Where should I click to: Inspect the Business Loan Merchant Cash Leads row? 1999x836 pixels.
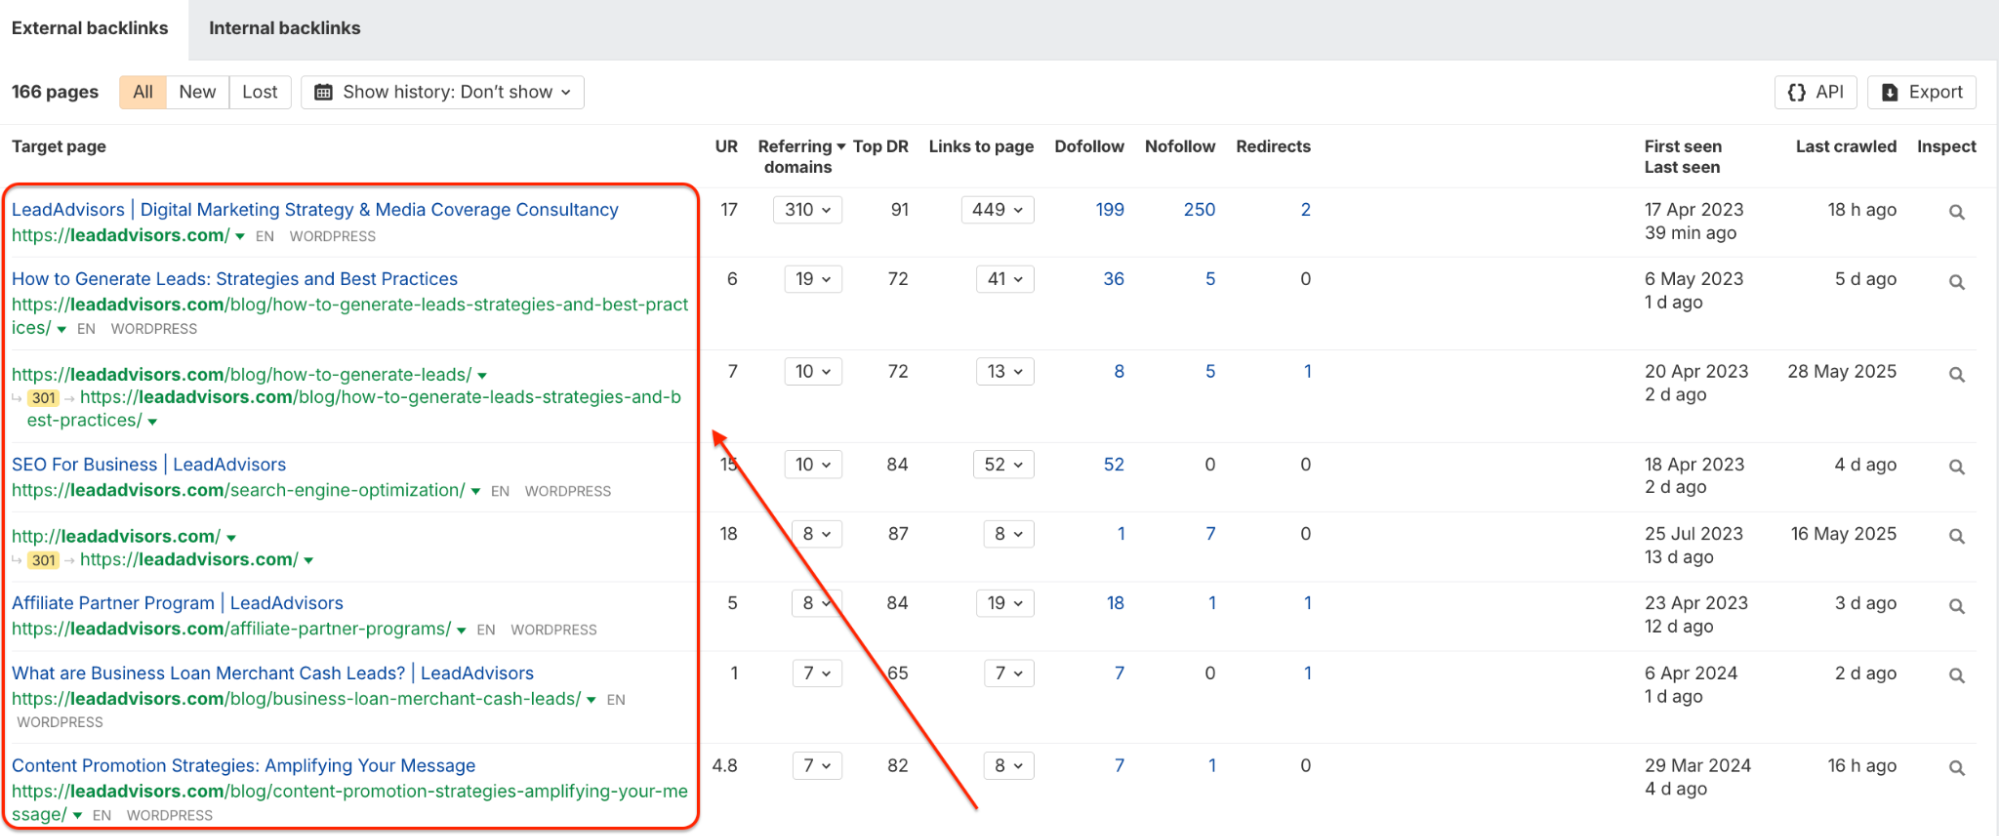tap(1956, 676)
